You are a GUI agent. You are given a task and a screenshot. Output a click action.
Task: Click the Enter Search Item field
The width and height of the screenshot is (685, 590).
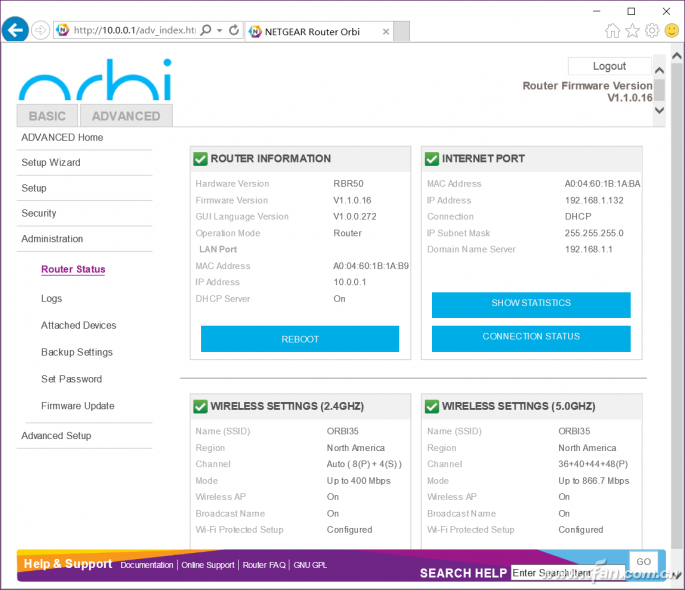(568, 573)
